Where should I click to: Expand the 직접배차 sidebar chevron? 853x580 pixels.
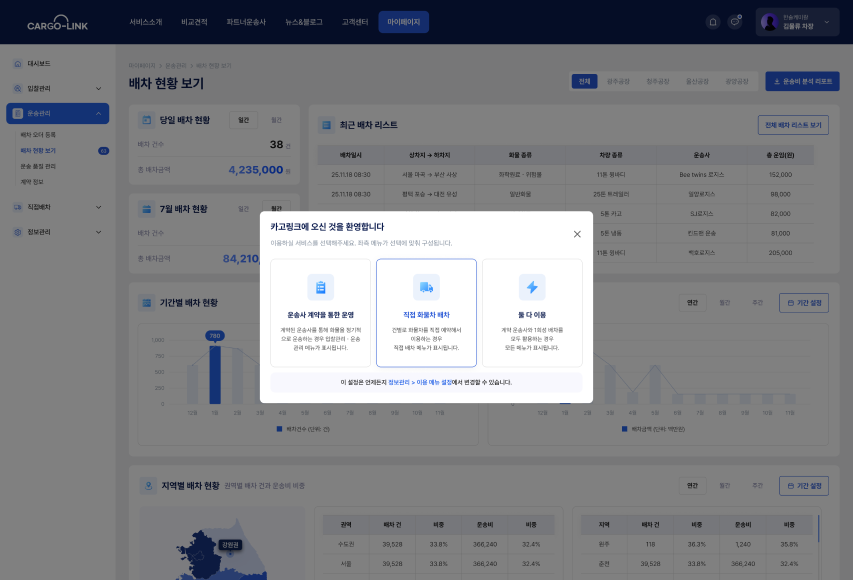pos(98,207)
